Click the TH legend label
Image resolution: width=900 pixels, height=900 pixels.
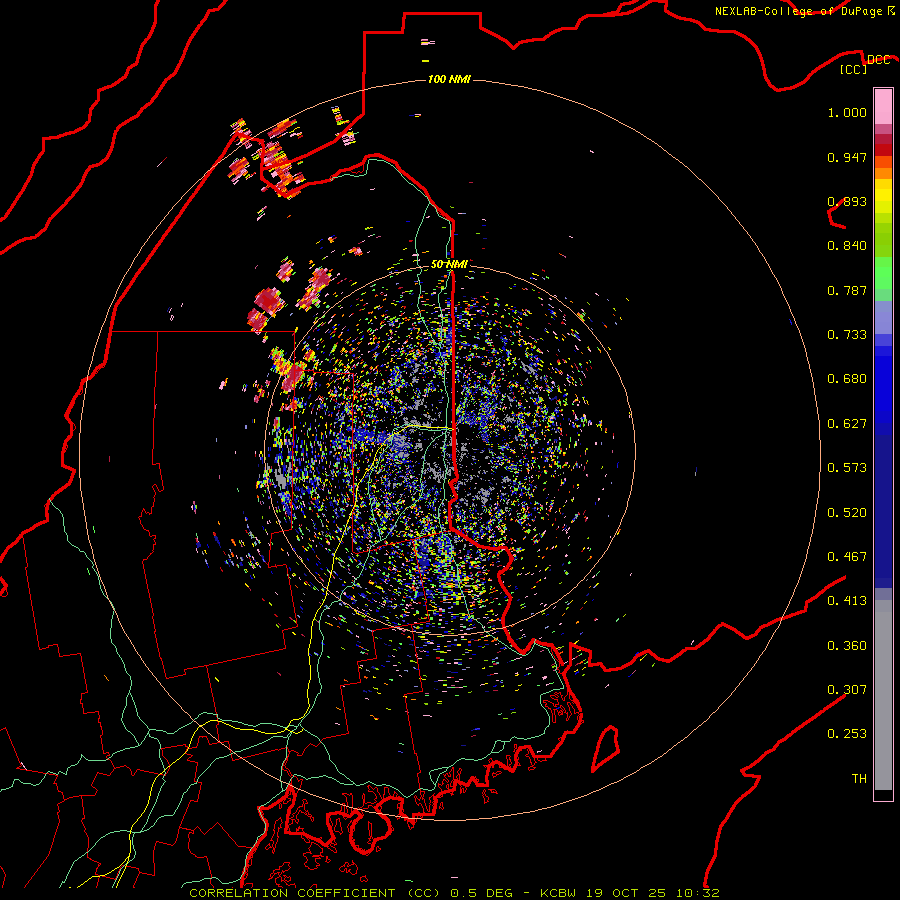point(859,779)
